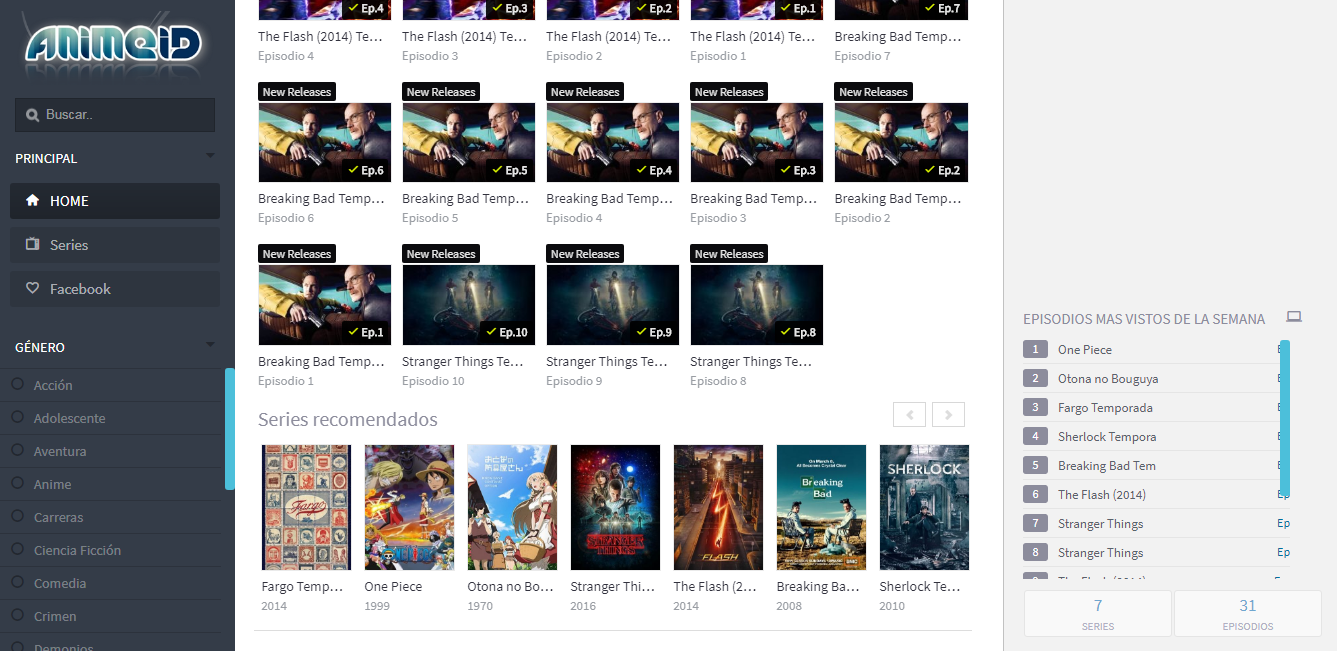Open Stranger Things ranked 7 in list
Image resolution: width=1337 pixels, height=651 pixels.
(1100, 524)
